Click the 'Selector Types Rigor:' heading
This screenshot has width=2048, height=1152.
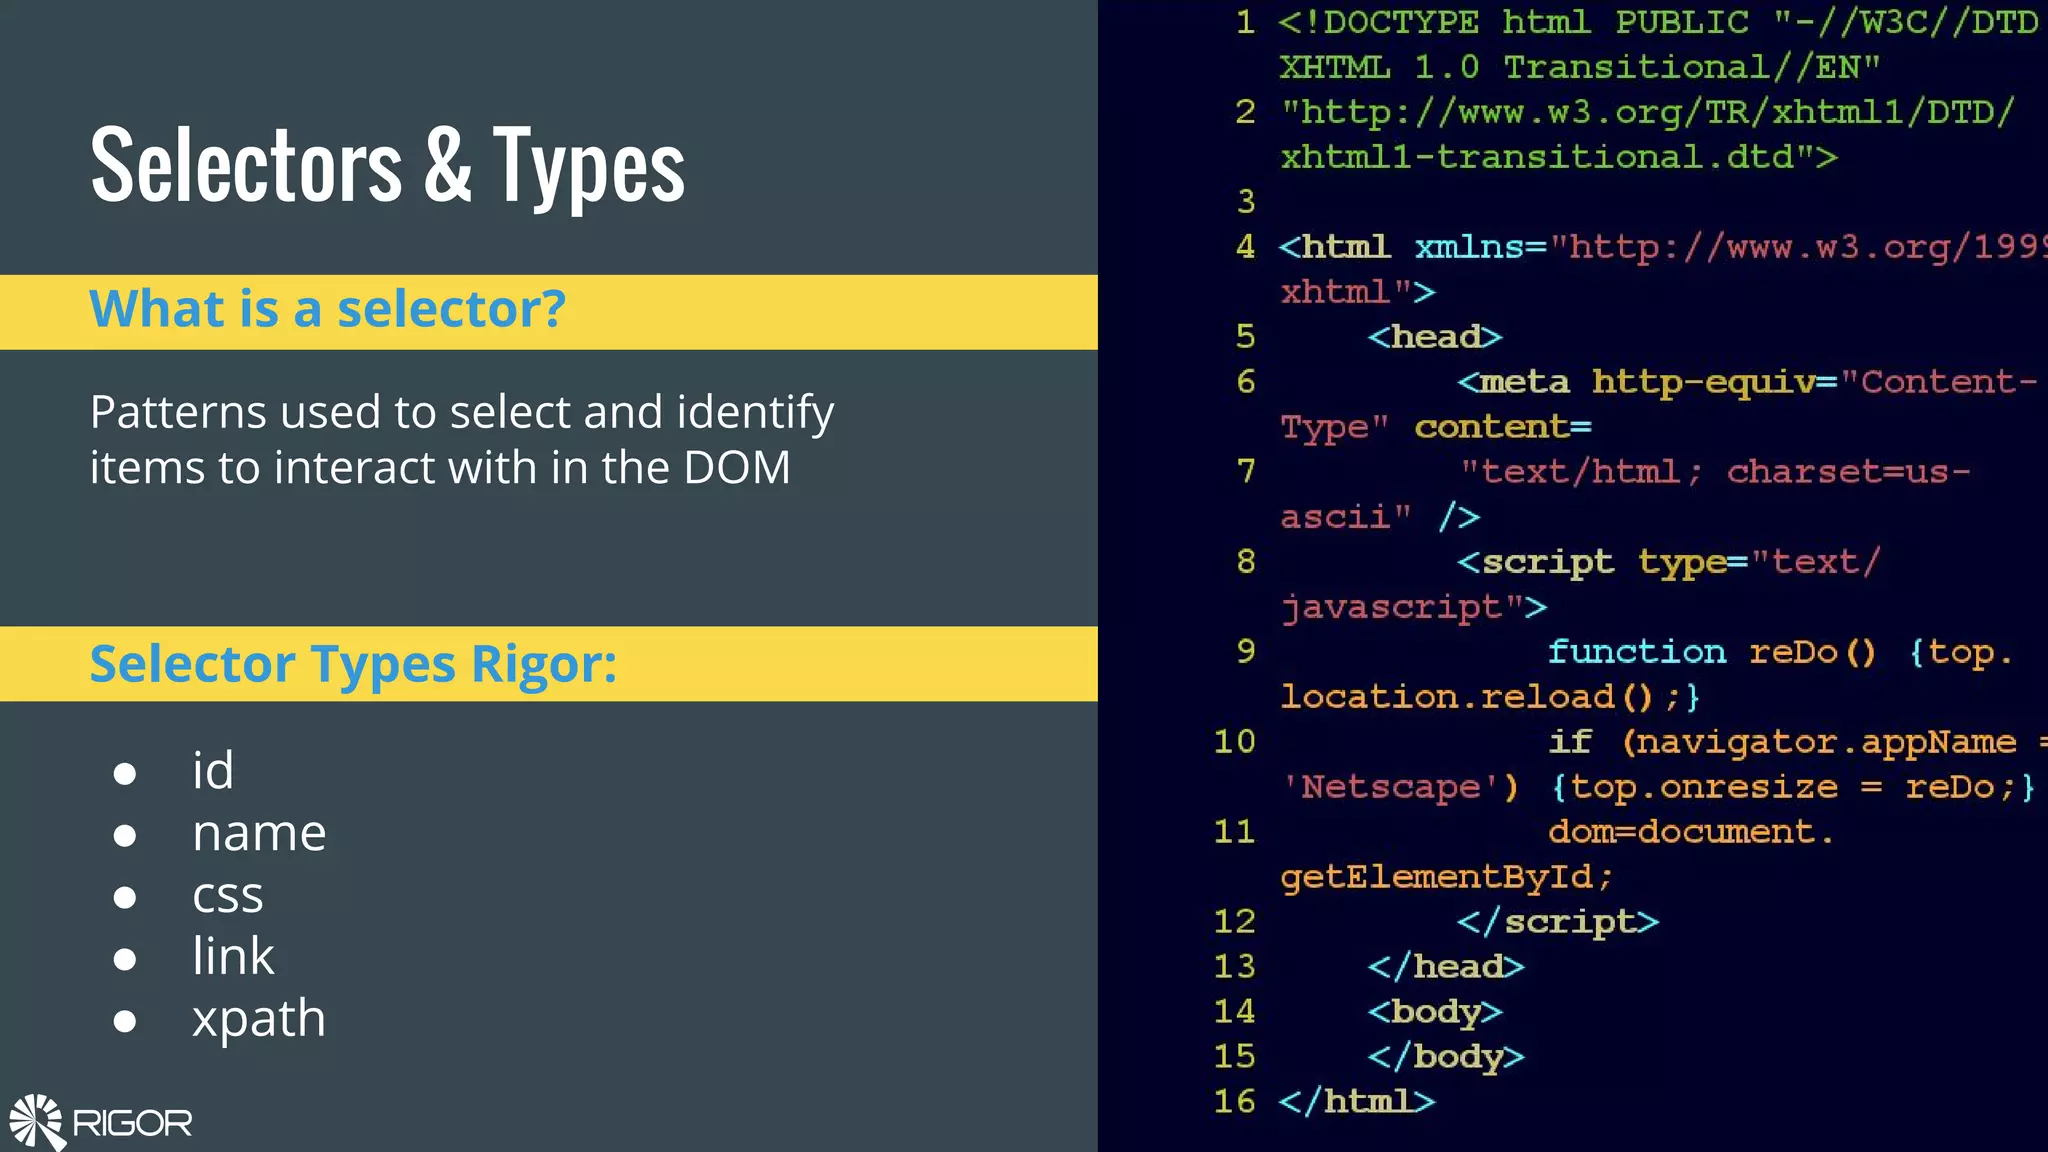[353, 664]
